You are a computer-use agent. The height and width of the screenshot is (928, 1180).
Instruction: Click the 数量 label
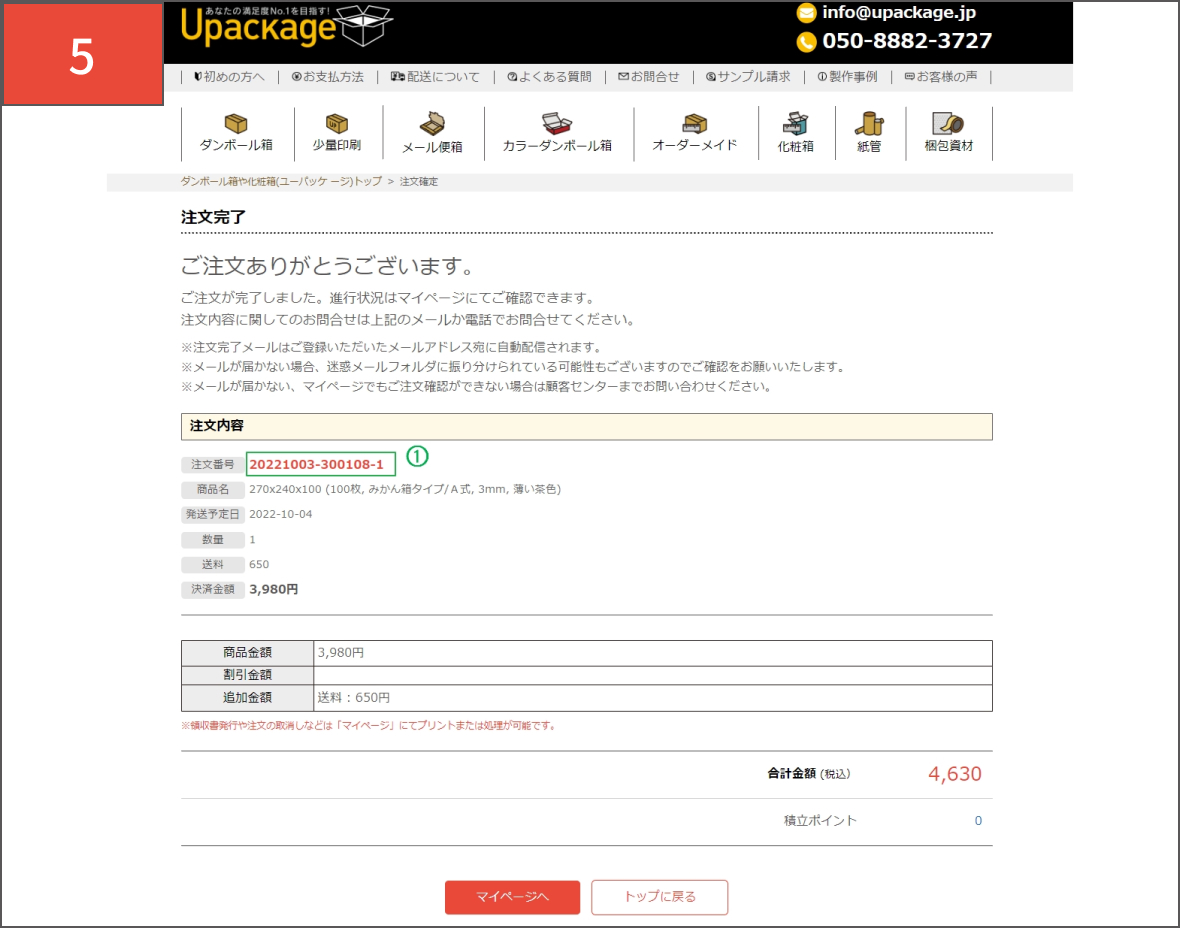(213, 540)
